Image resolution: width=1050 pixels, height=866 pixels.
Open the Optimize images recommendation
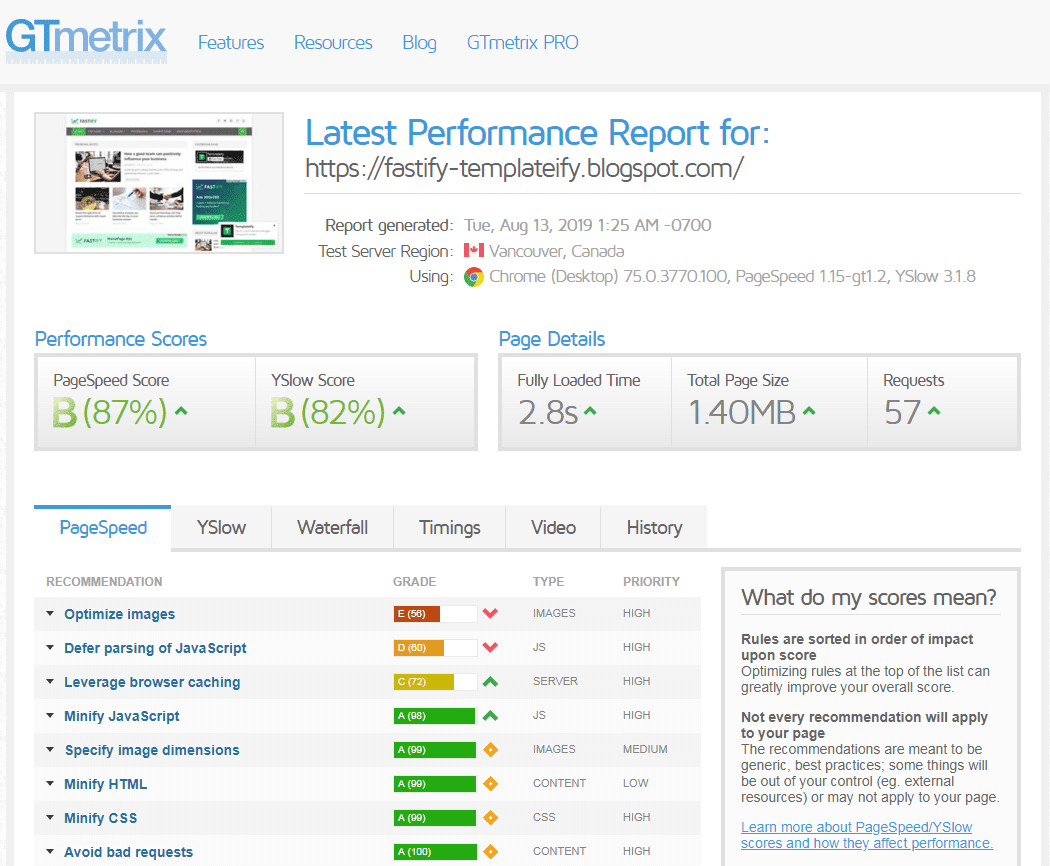click(119, 614)
